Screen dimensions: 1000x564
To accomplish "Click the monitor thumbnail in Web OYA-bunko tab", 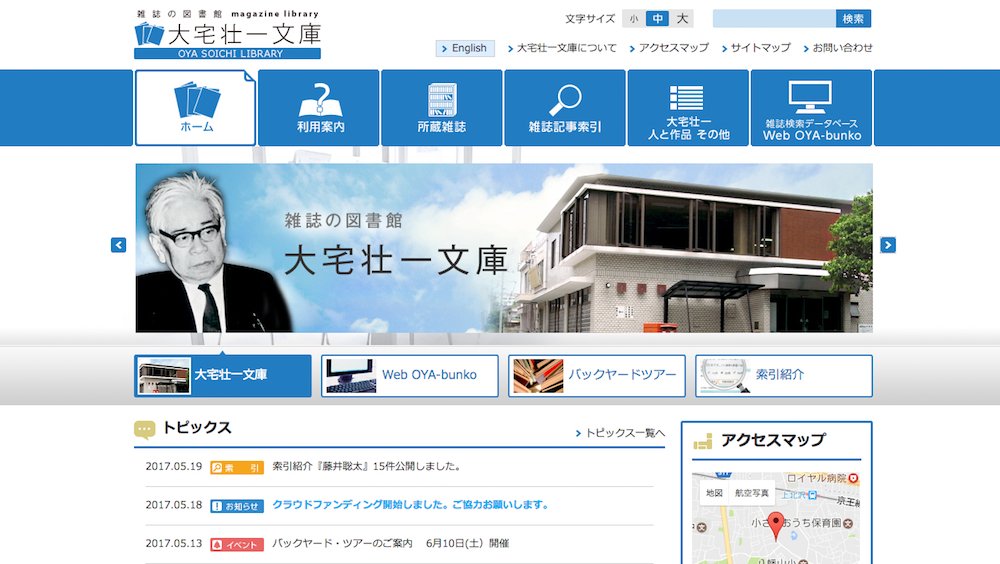I will (x=350, y=376).
